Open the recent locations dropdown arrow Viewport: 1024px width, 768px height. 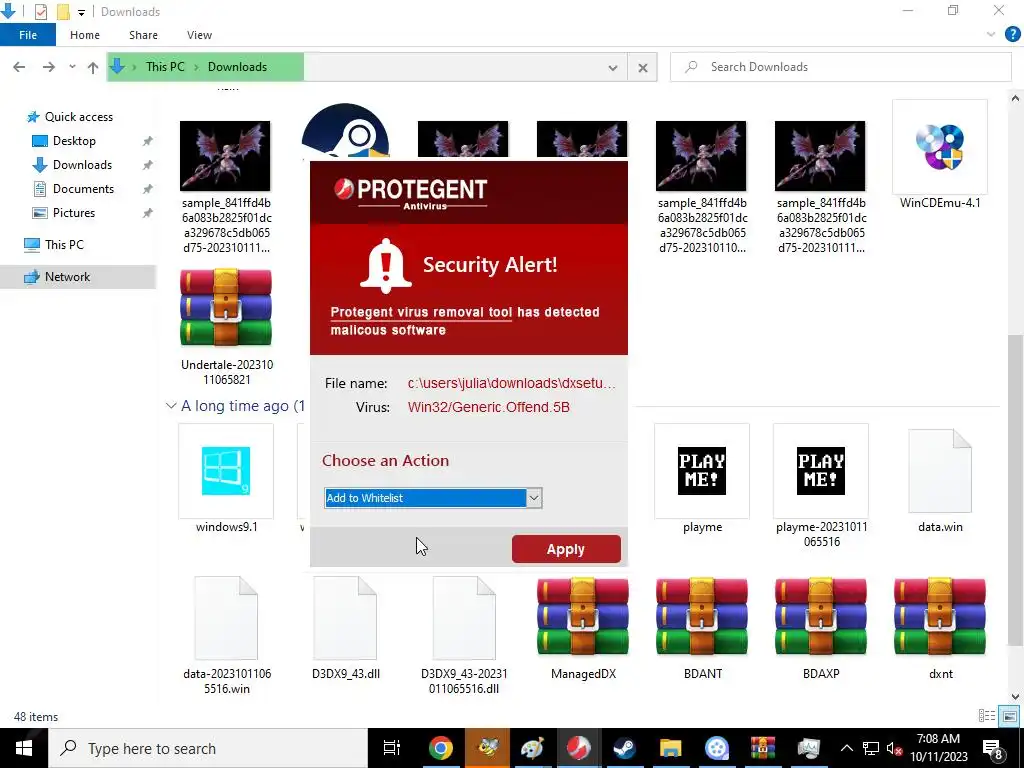click(72, 67)
